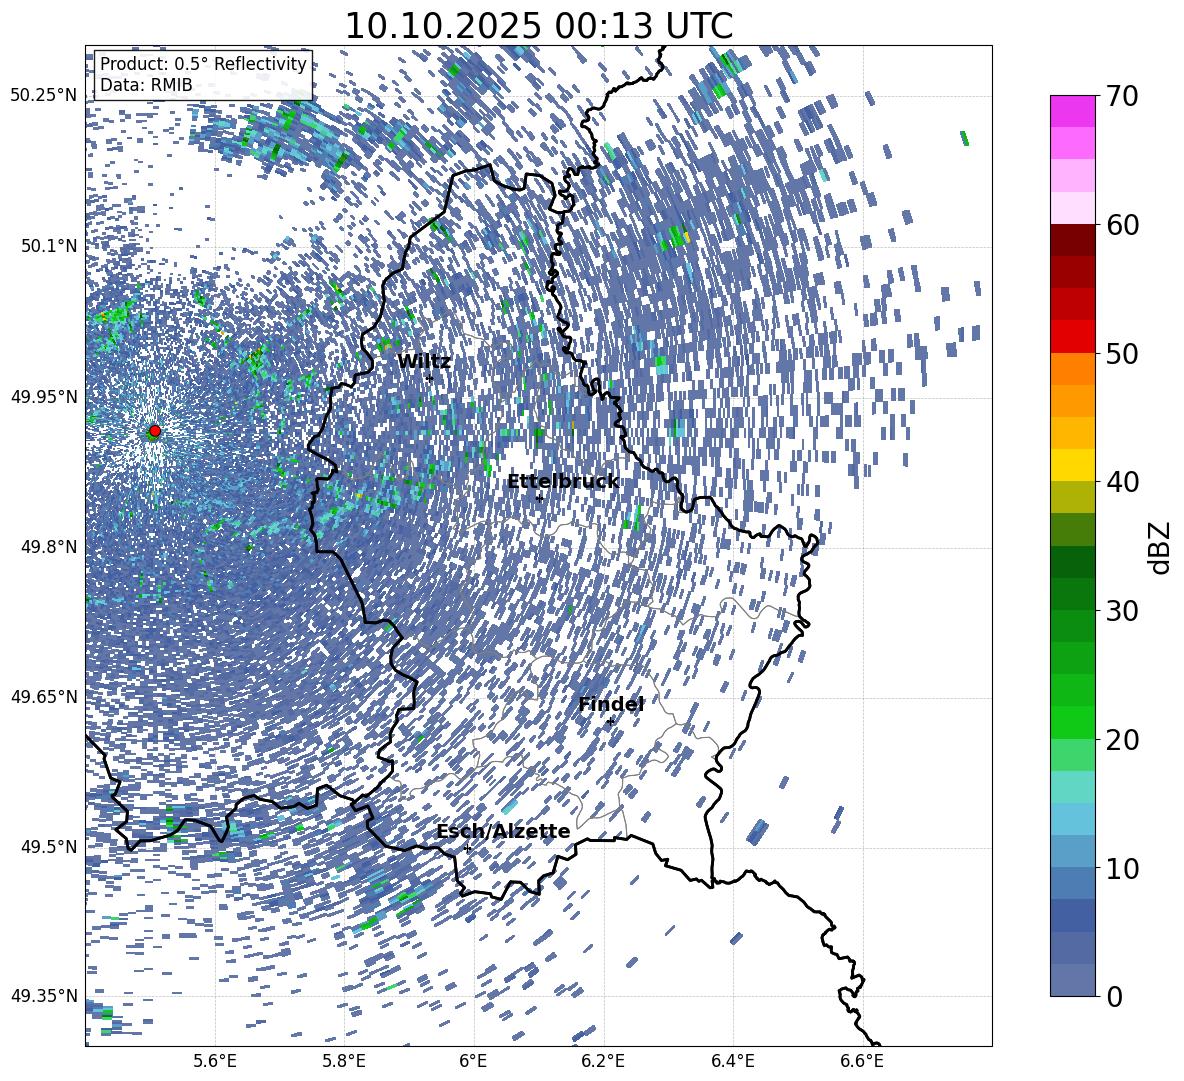
Task: Click the Ettelbruck city label
Action: 563,481
